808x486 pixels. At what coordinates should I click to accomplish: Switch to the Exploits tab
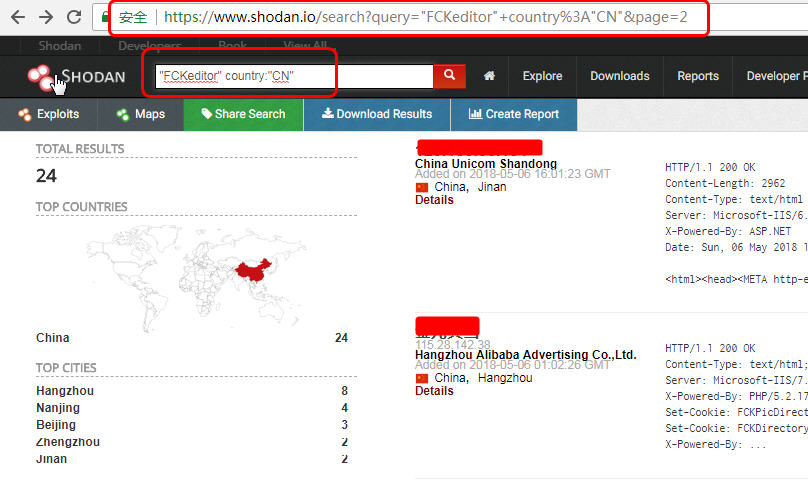click(48, 114)
